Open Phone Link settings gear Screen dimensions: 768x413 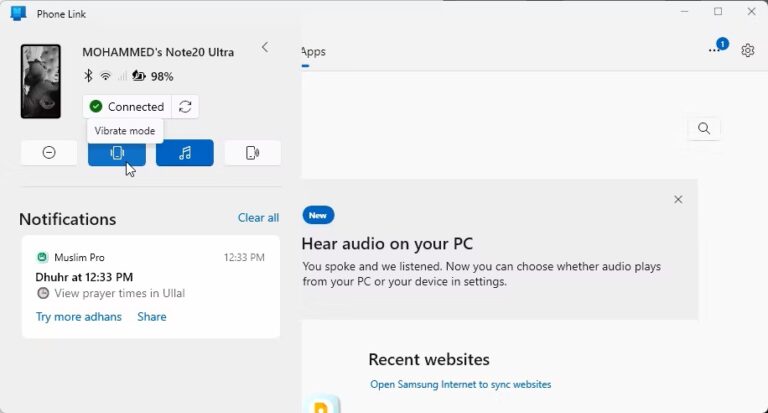747,50
